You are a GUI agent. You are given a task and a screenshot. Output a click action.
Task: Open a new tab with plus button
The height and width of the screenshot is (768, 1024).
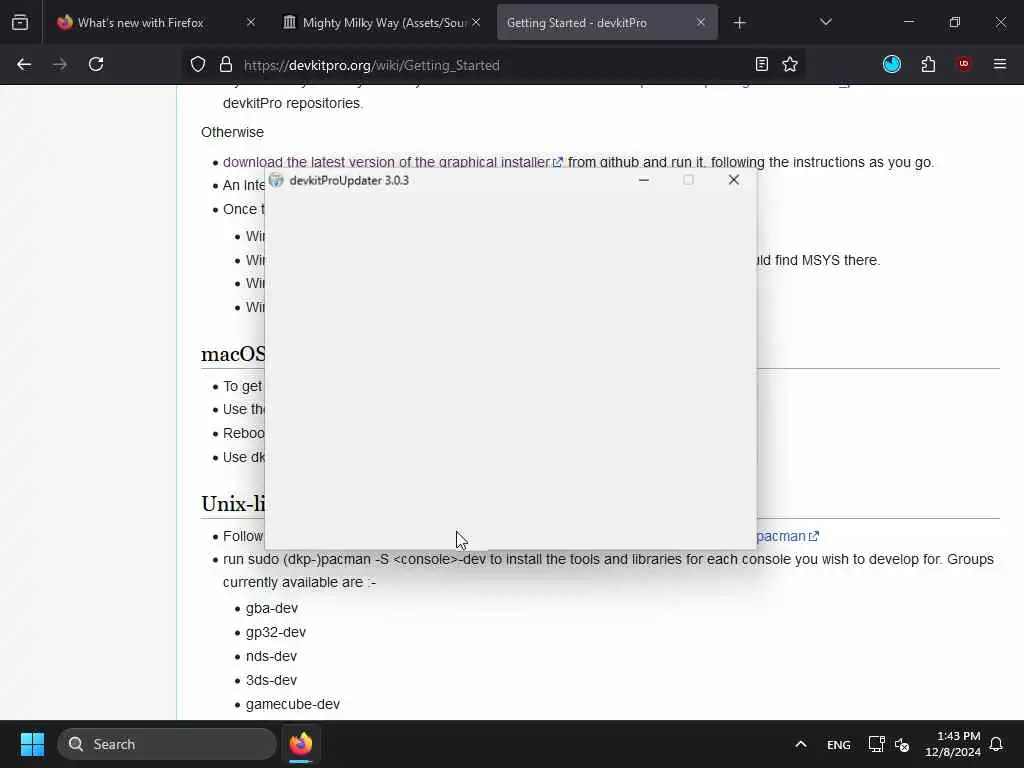click(x=739, y=23)
